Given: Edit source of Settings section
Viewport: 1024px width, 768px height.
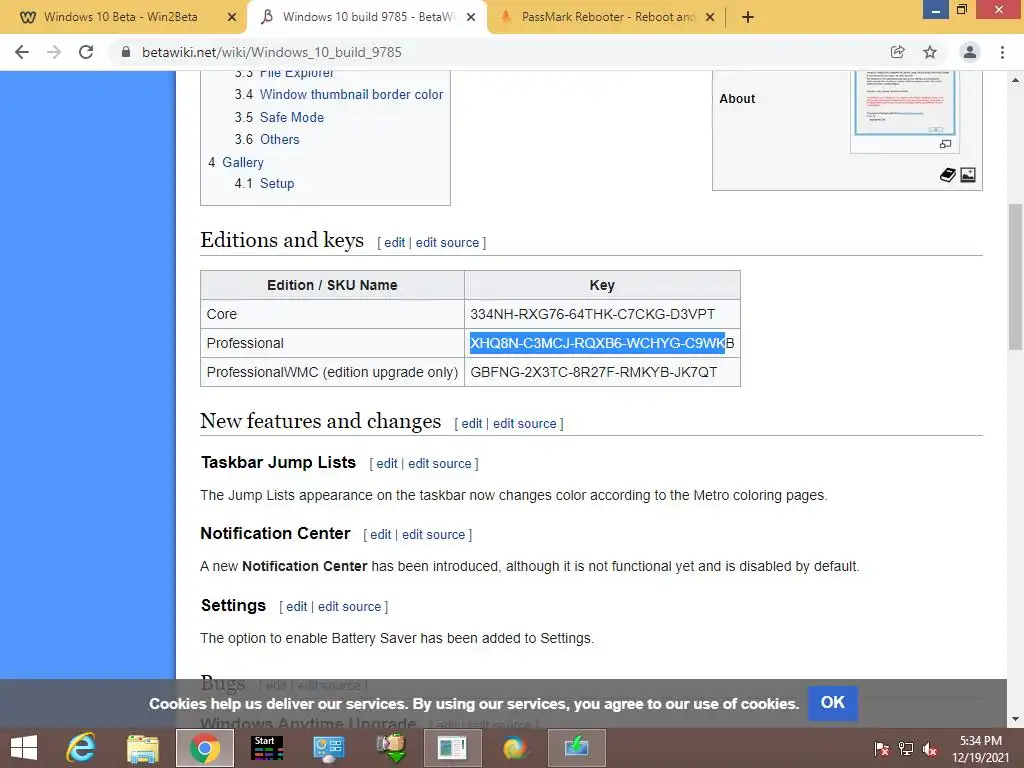Looking at the screenshot, I should (x=349, y=607).
